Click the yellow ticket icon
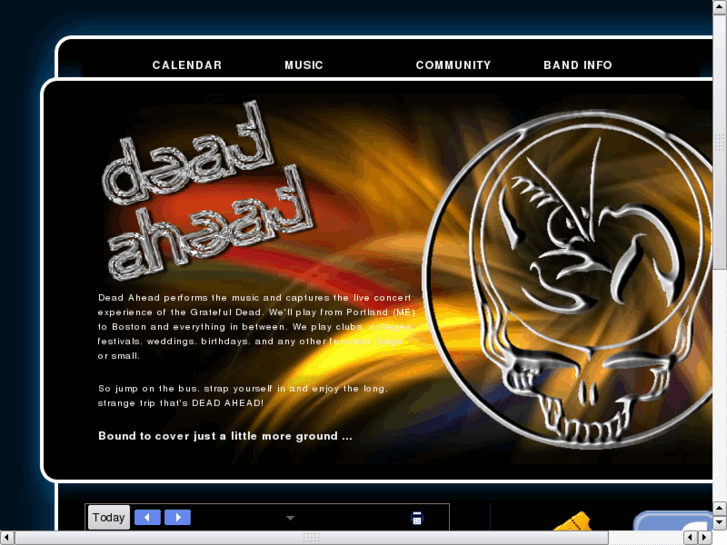 click(x=573, y=521)
